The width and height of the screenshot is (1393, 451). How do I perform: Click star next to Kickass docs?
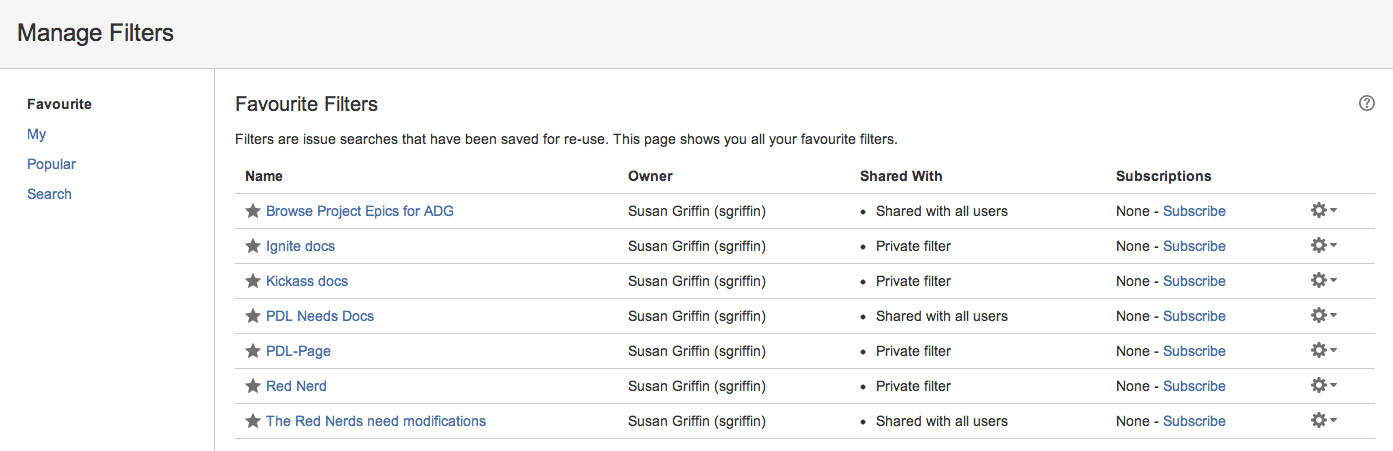(x=253, y=281)
